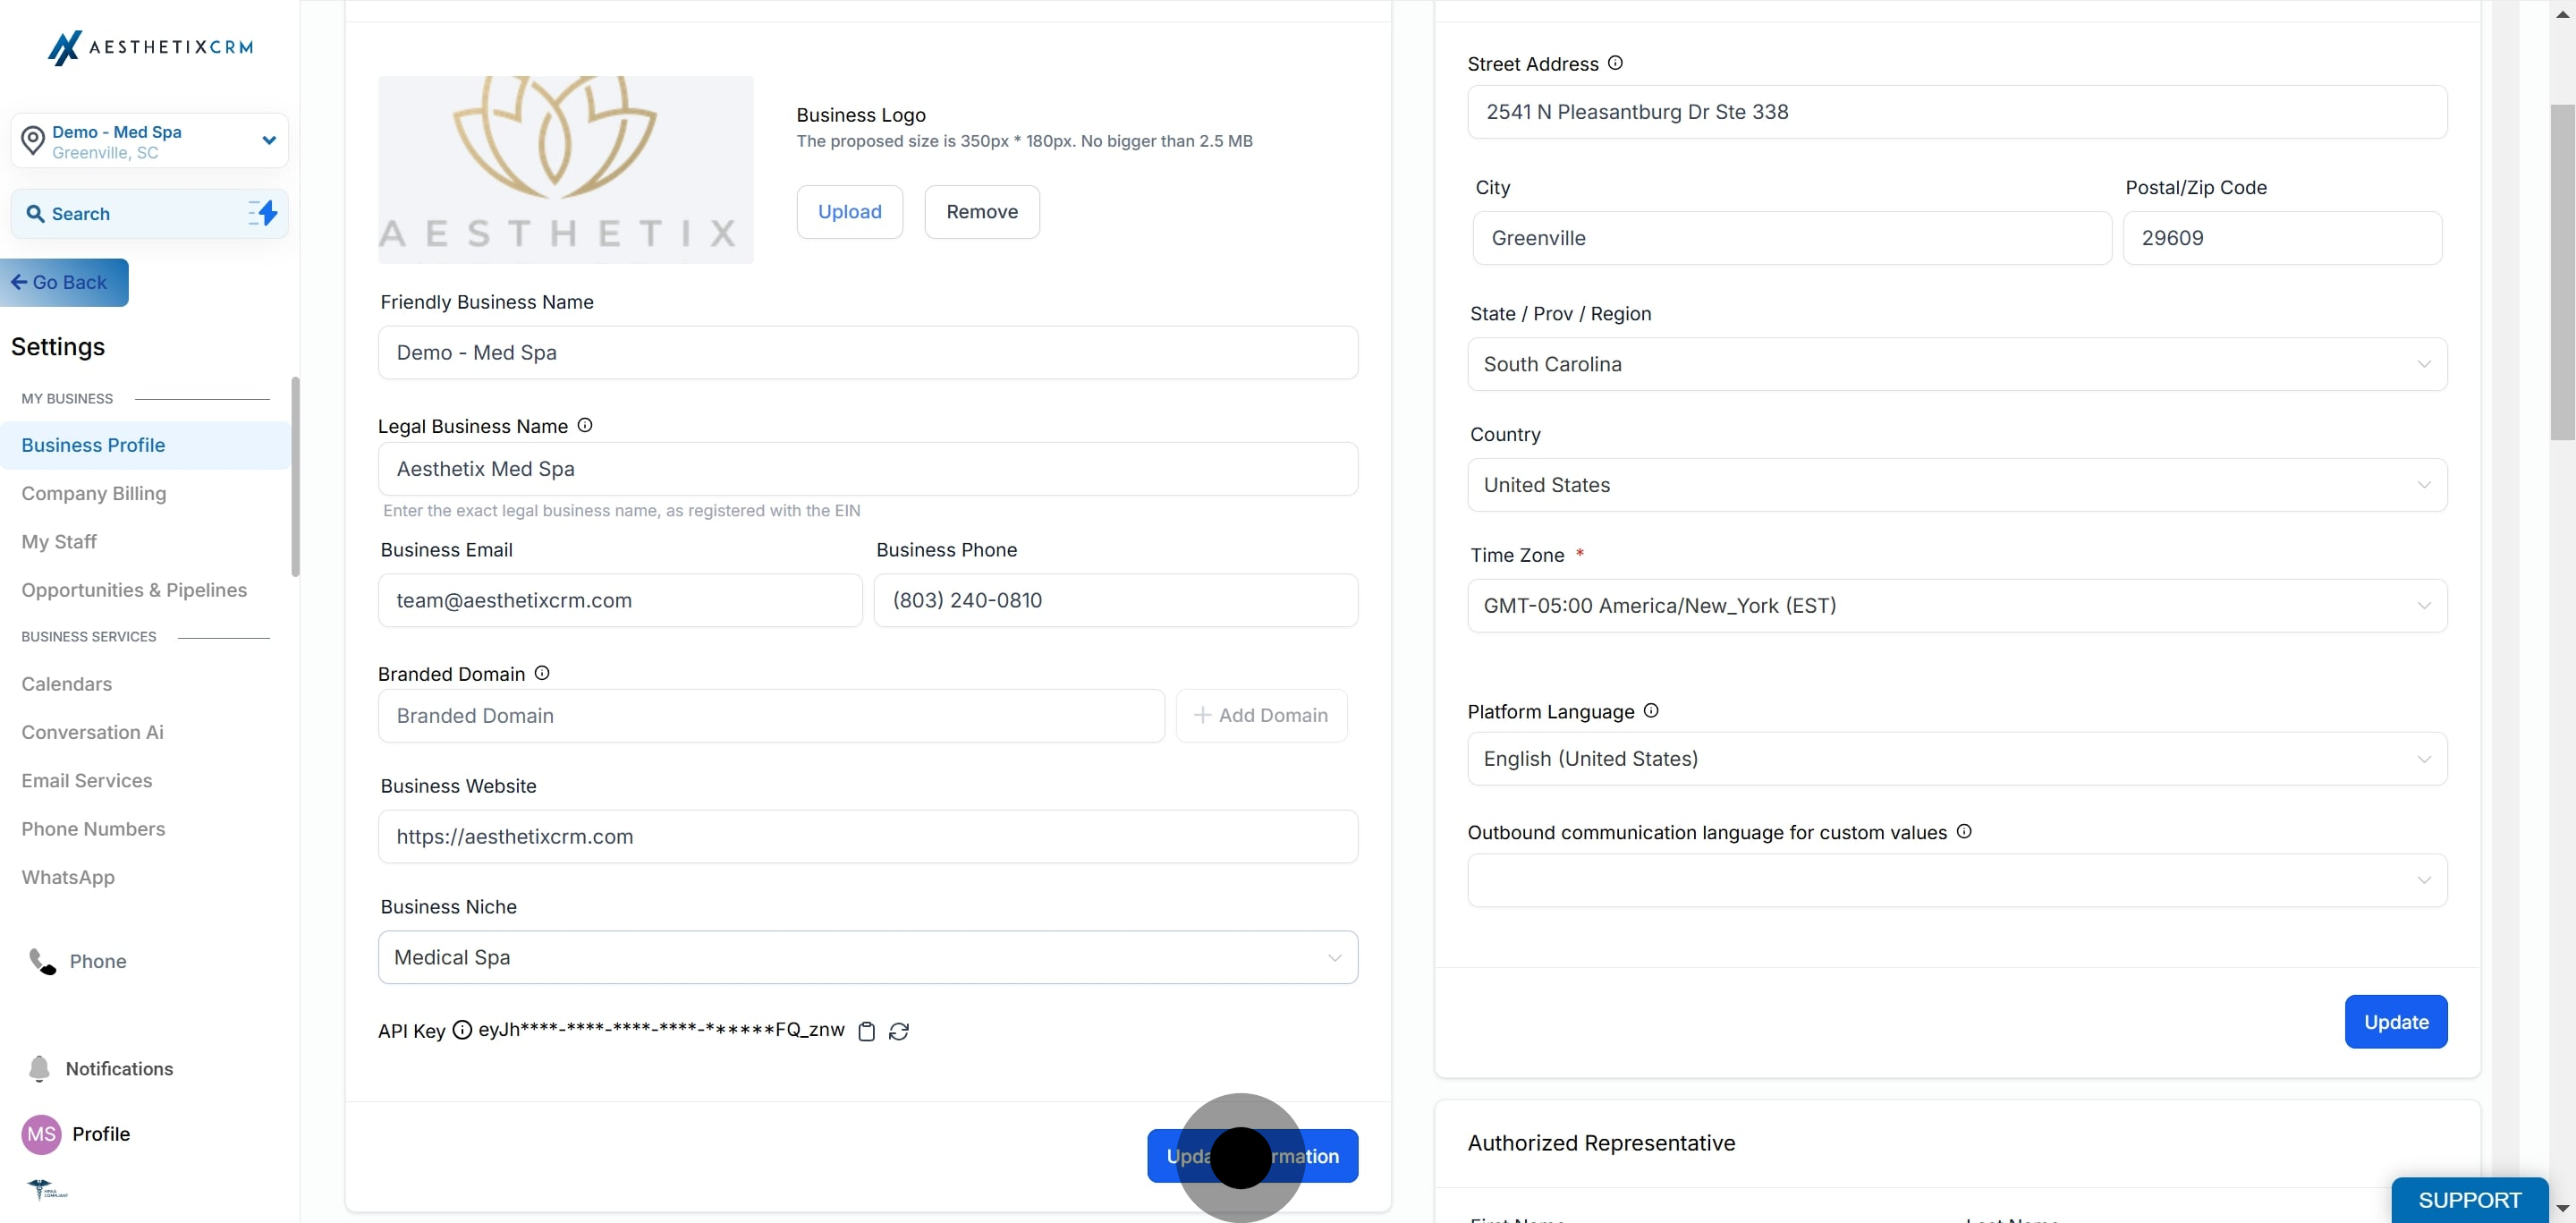This screenshot has width=2576, height=1223.
Task: Click the Street Address info icon
Action: [1614, 62]
